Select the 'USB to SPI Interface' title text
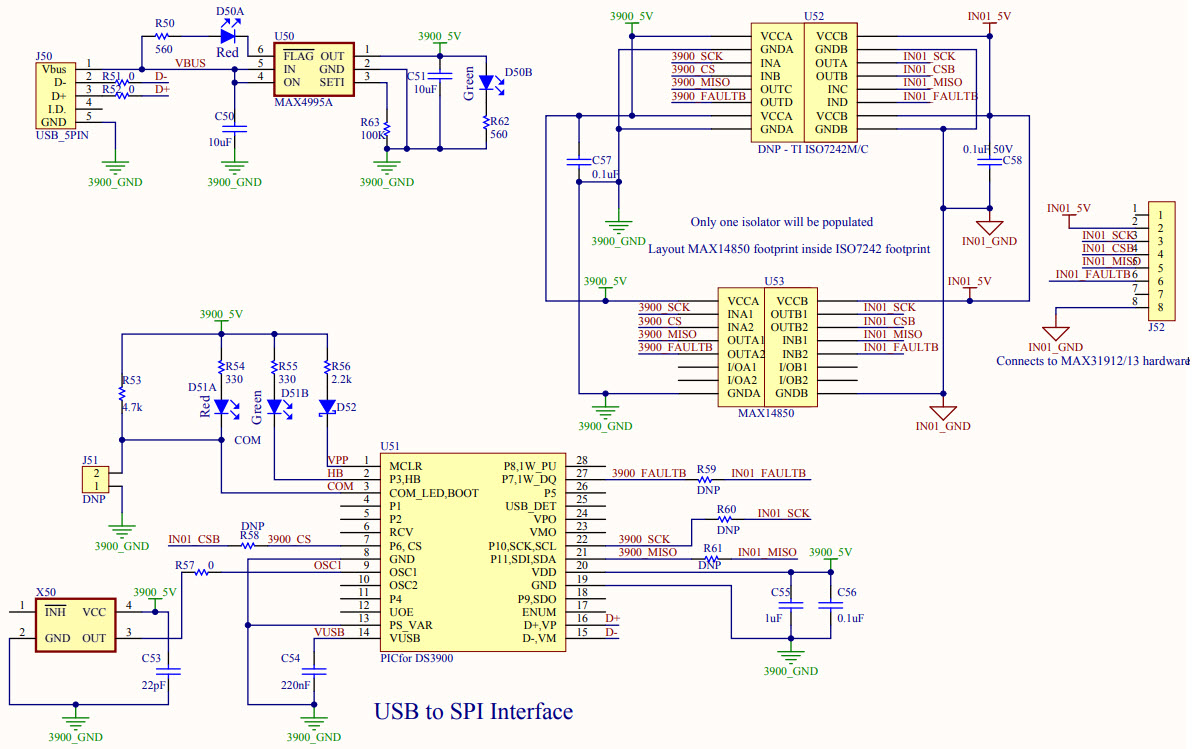Image resolution: width=1194 pixels, height=749 pixels. pos(473,712)
